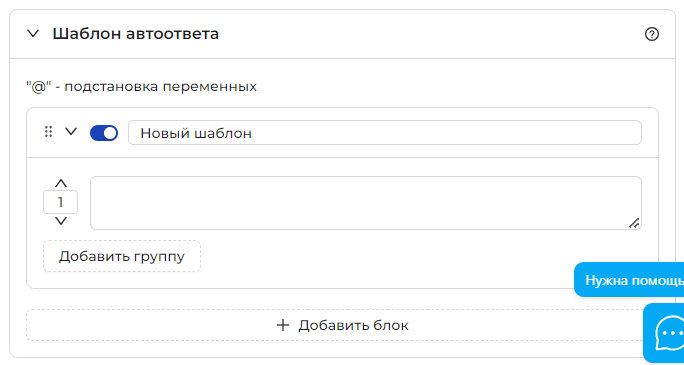Click into the empty reply text area
684x365 pixels.
coord(366,203)
